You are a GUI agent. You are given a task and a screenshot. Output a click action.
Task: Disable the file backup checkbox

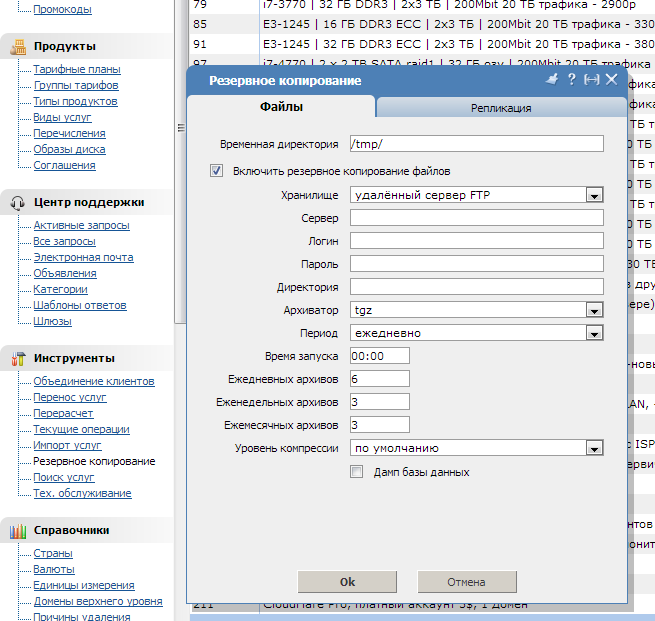pyautogui.click(x=217, y=171)
